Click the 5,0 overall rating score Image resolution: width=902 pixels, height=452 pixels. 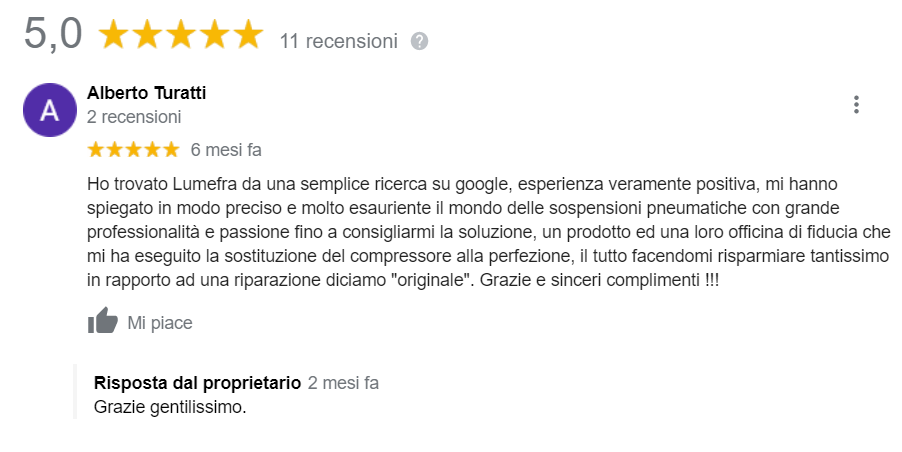[x=53, y=35]
